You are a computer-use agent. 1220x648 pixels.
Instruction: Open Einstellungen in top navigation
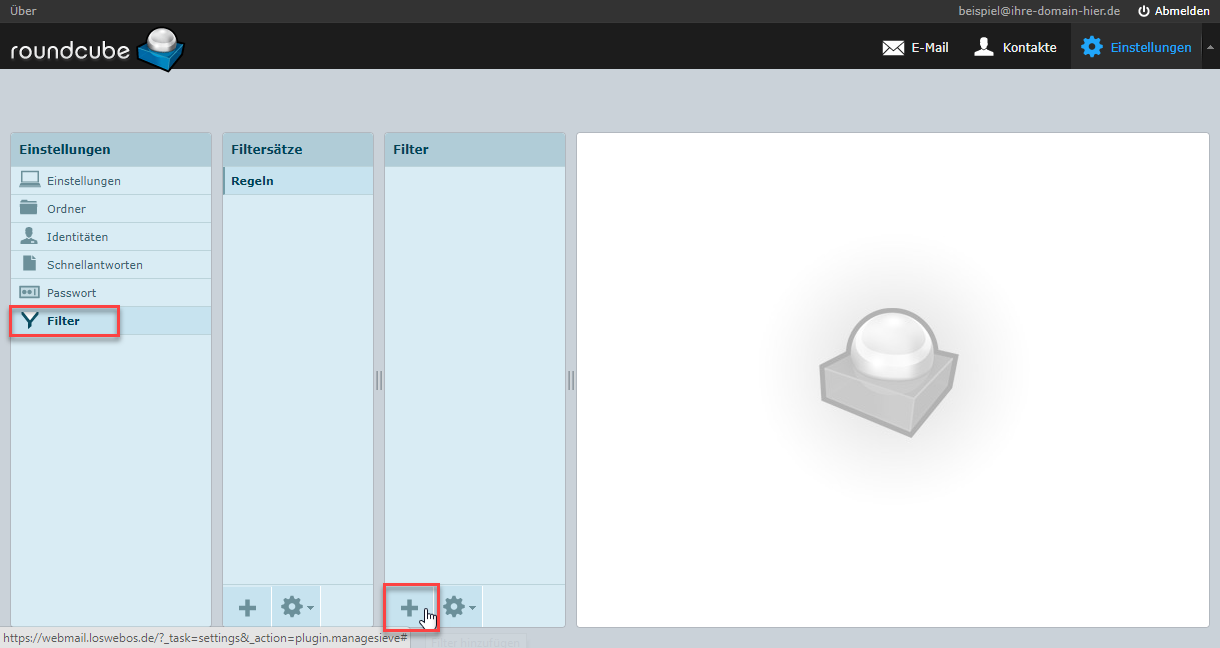pos(1137,47)
